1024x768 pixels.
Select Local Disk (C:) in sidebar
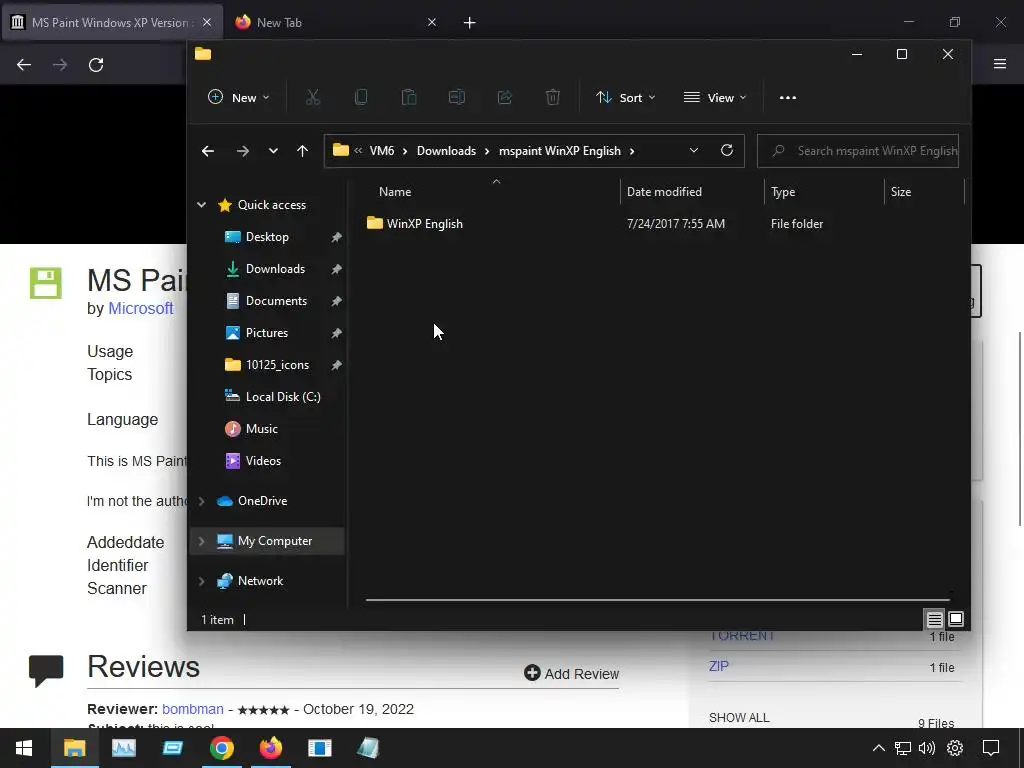click(x=283, y=396)
